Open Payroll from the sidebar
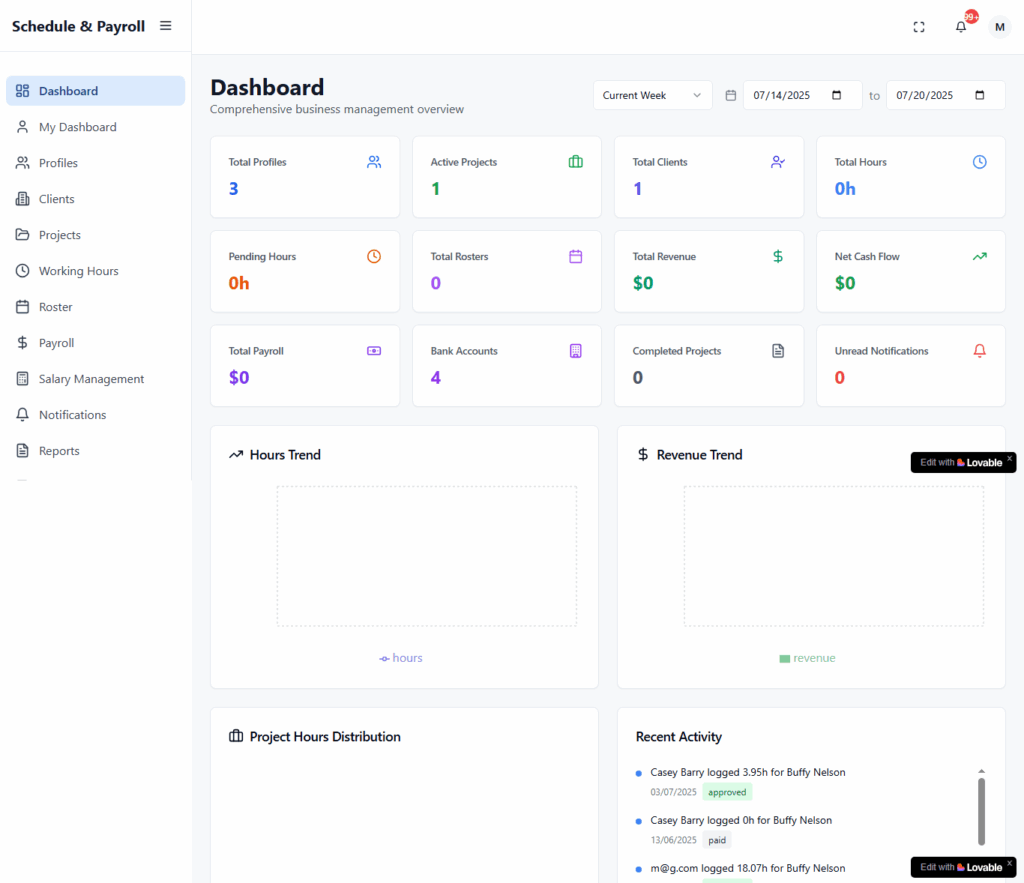This screenshot has height=883, width=1024. (56, 343)
